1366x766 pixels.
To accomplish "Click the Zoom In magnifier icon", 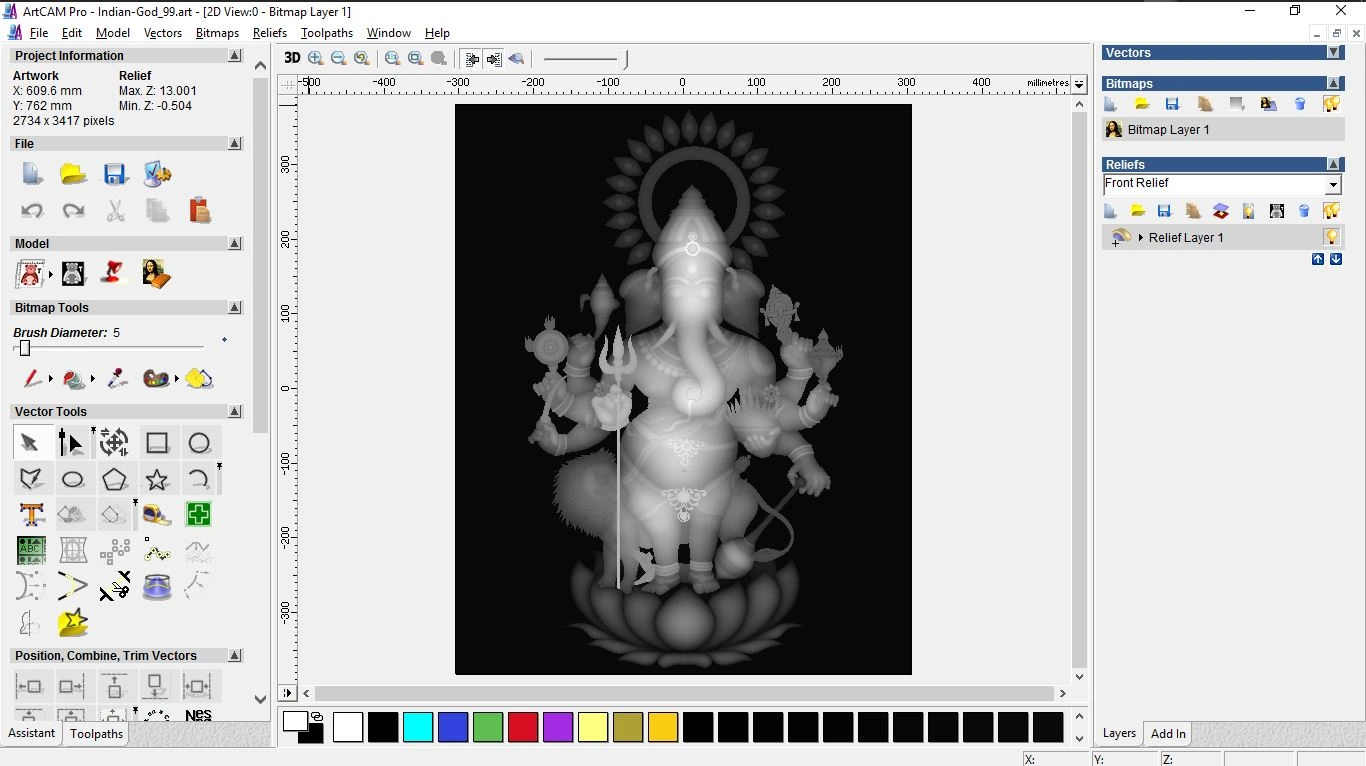I will coord(316,59).
